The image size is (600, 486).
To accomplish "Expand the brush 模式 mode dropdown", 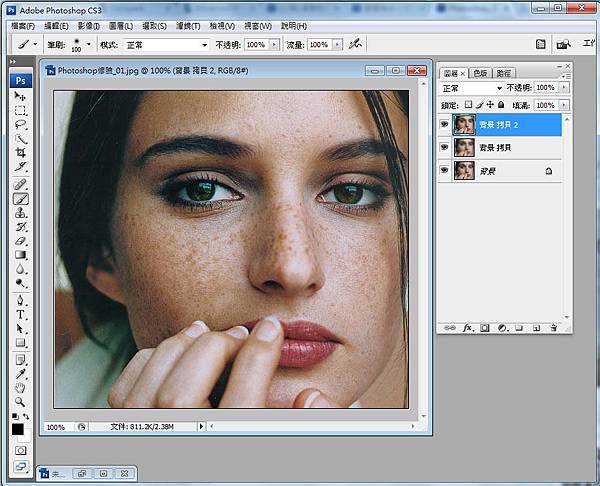I will pyautogui.click(x=164, y=45).
